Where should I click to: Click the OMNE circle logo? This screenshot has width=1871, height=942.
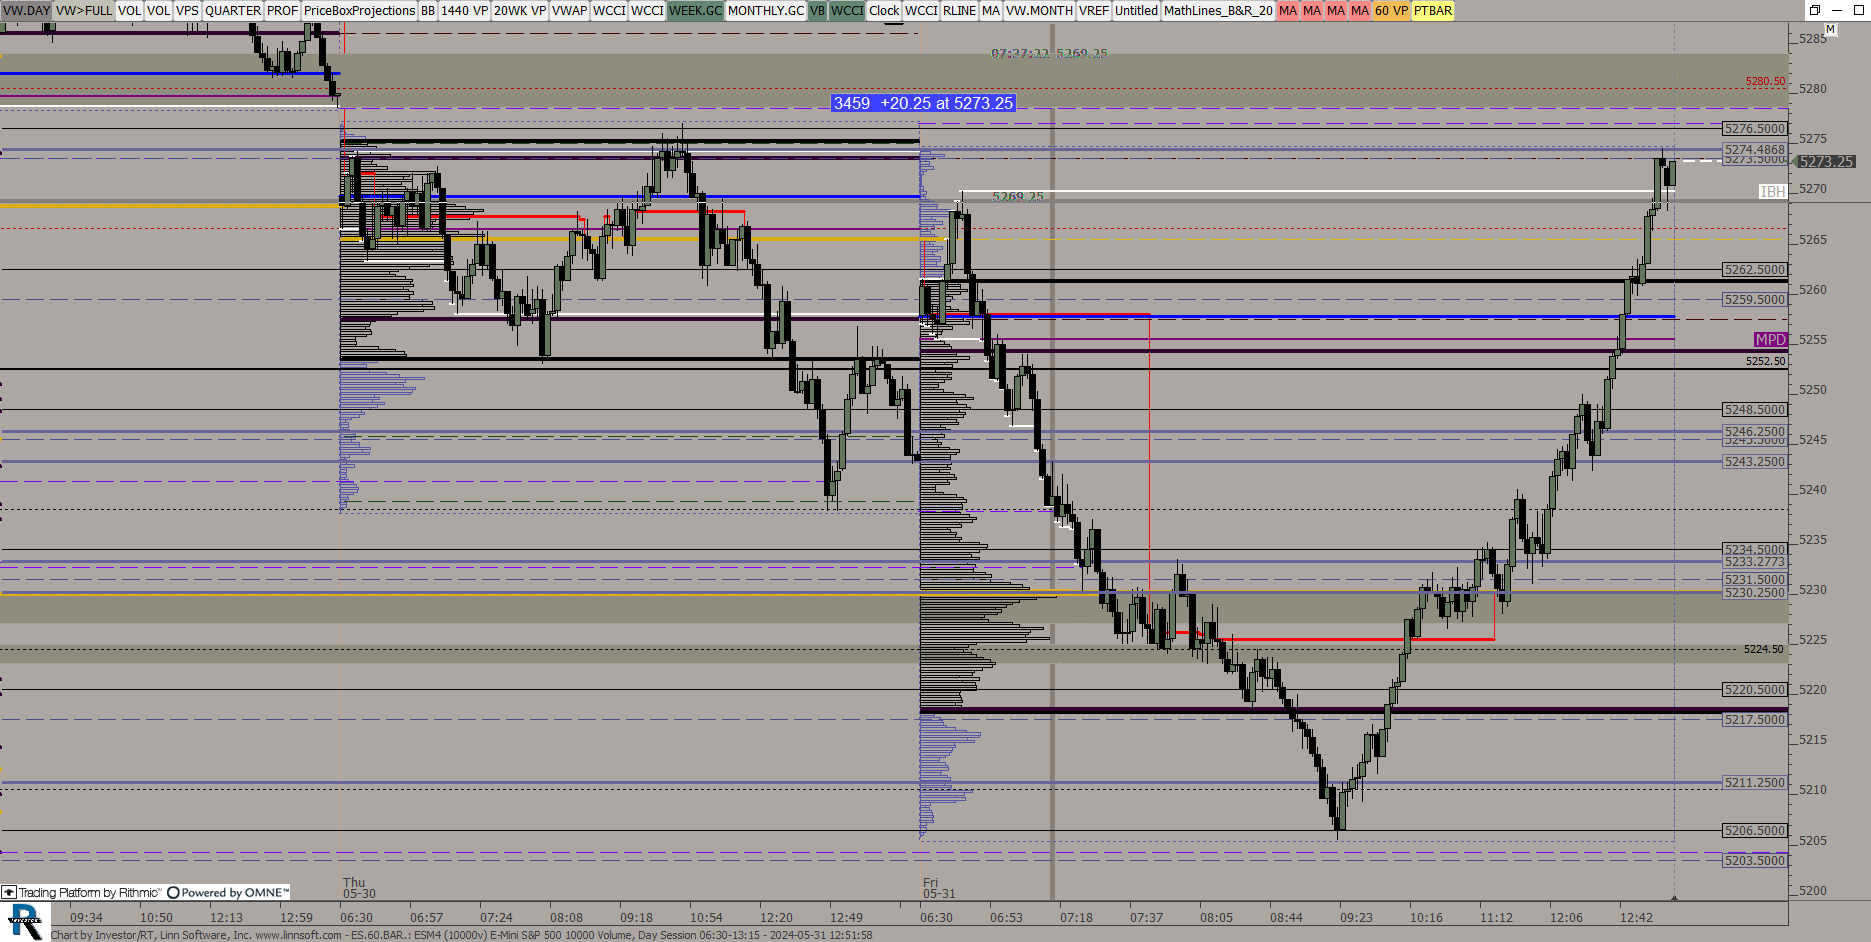coord(173,893)
